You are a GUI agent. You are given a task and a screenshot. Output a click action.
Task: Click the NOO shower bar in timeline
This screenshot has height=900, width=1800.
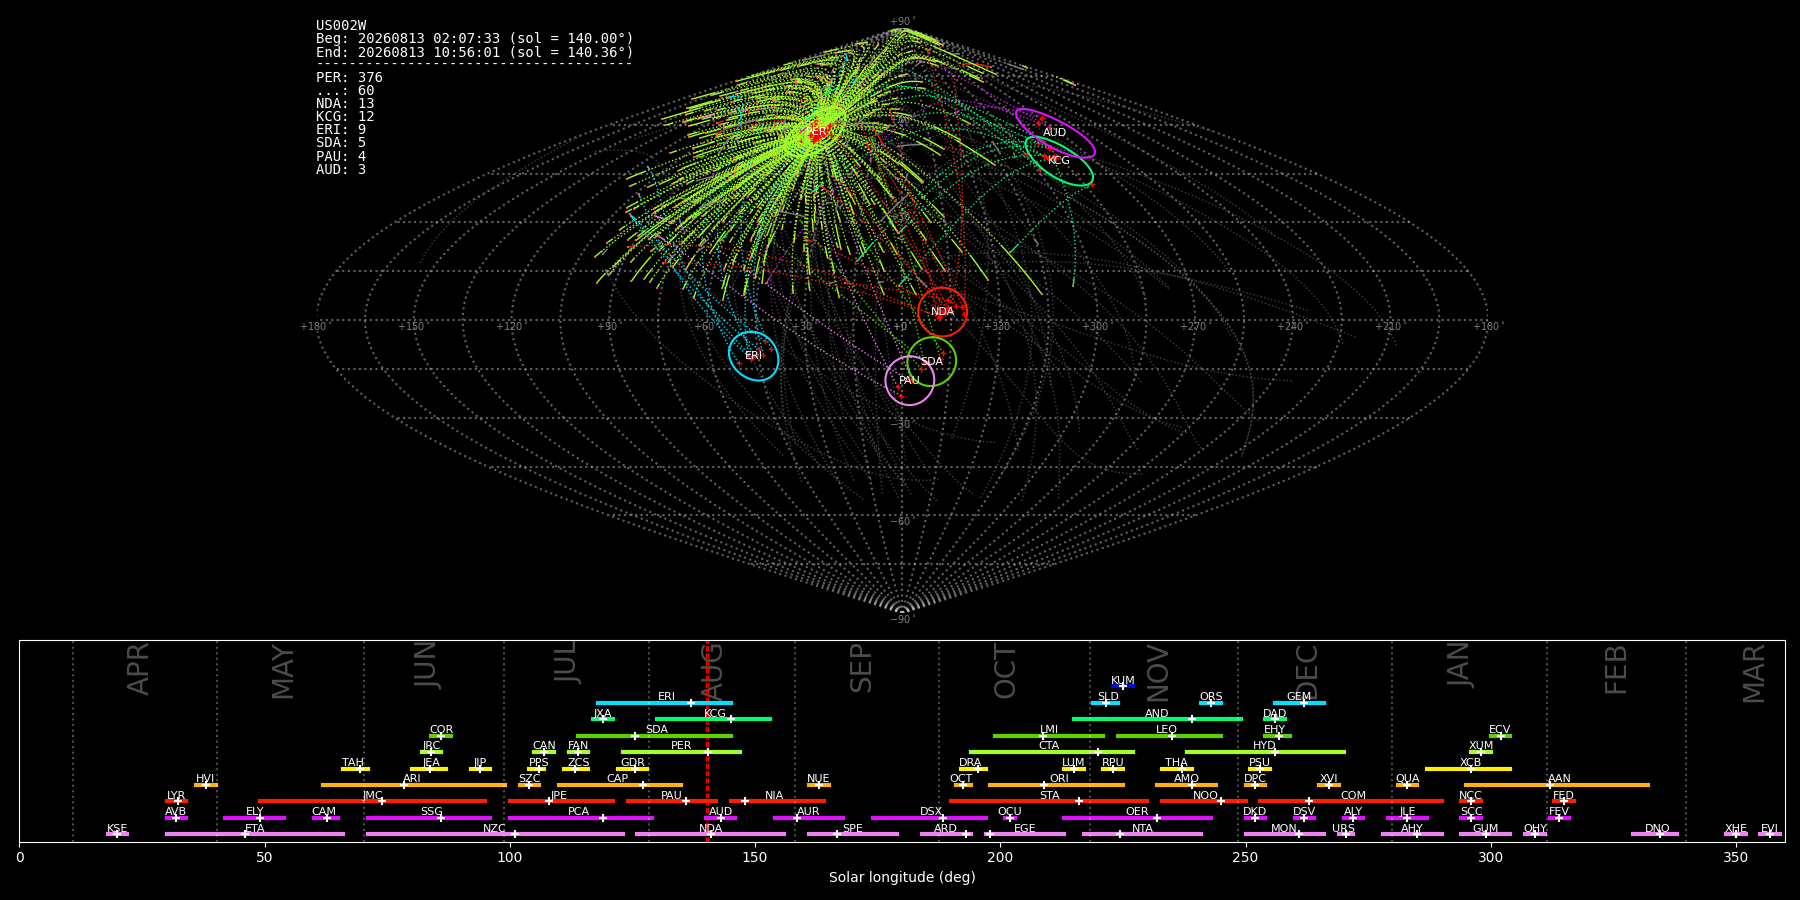tap(1204, 801)
